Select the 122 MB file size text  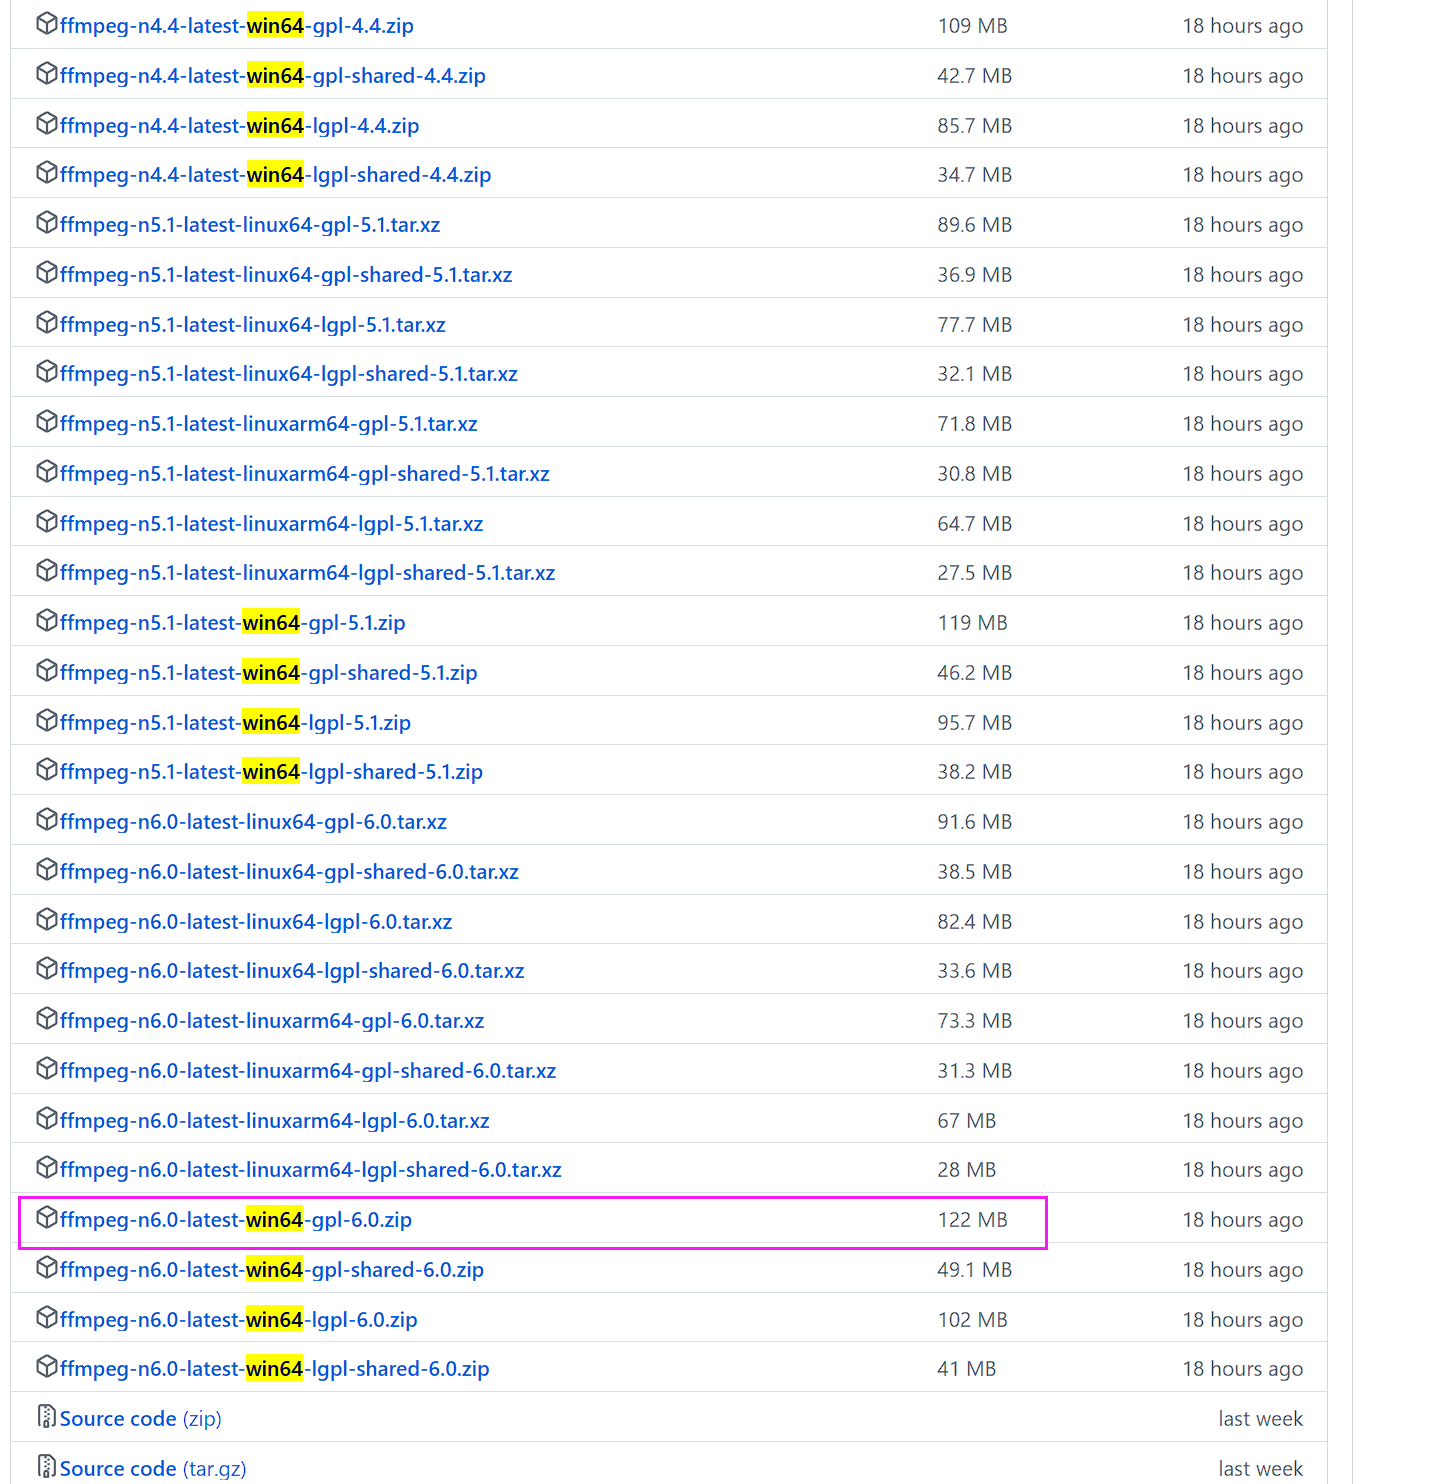pyautogui.click(x=973, y=1220)
